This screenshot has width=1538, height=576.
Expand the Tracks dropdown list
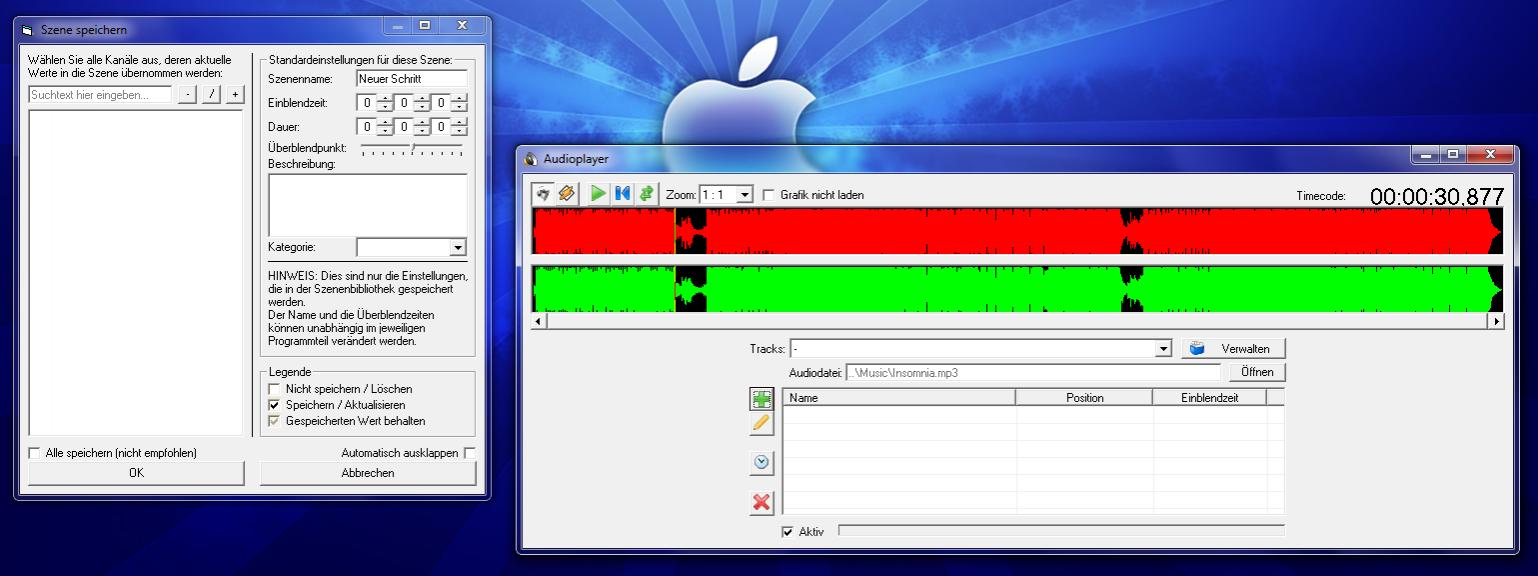click(x=1163, y=349)
